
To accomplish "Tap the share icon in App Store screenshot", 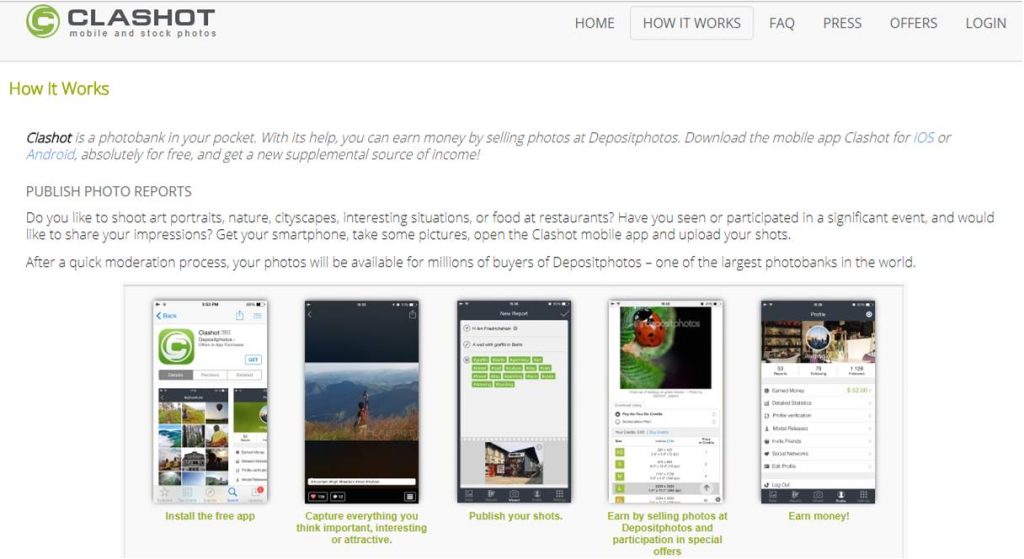I will coord(239,315).
